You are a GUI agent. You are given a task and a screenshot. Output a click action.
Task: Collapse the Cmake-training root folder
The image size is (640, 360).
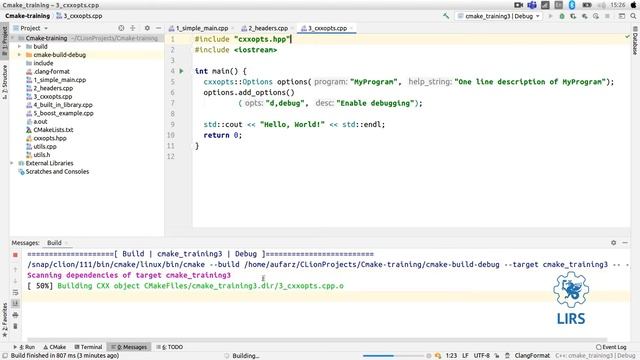pyautogui.click(x=13, y=38)
